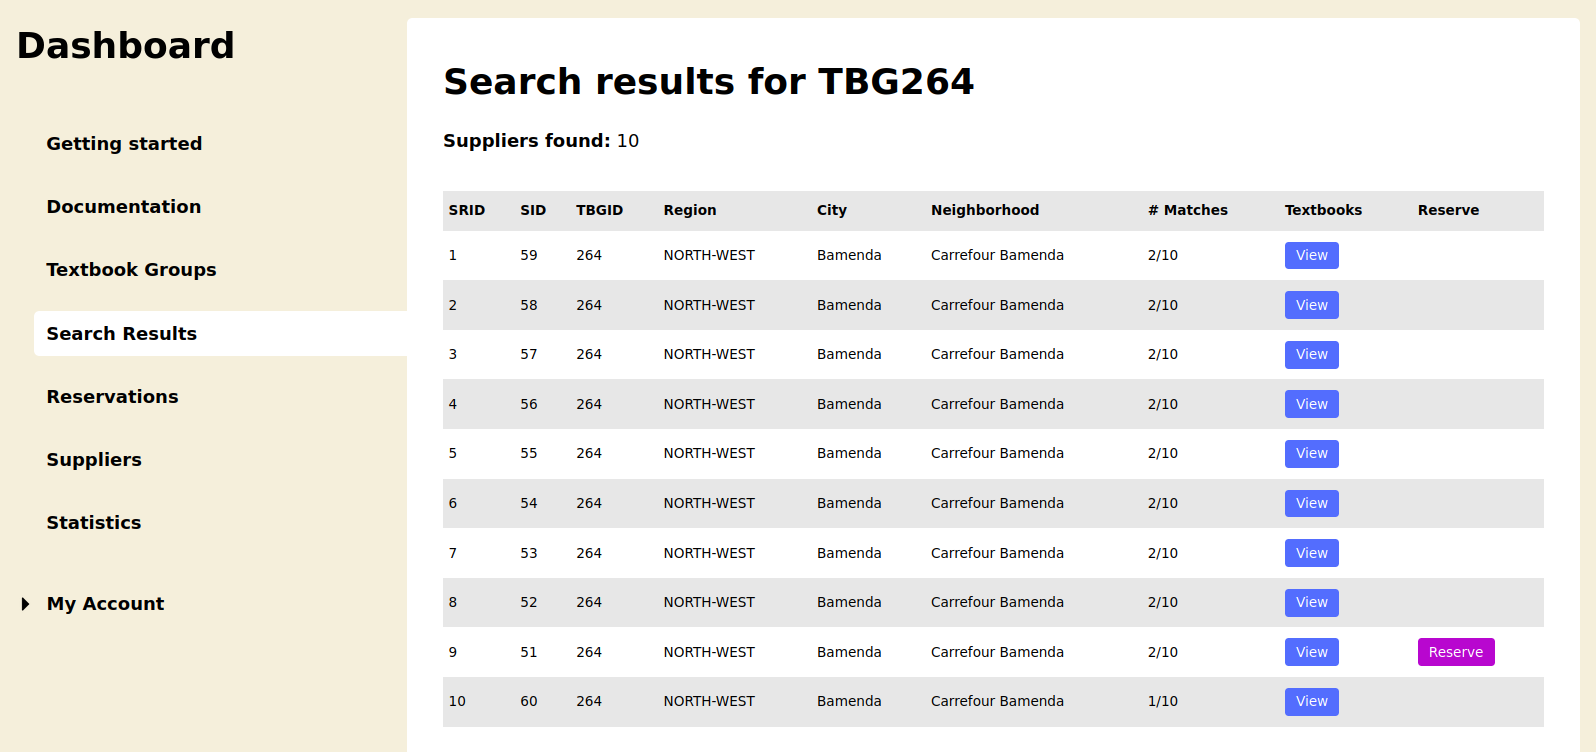
Task: Click NORTH-WEST region in SID 58 row
Action: tap(709, 305)
